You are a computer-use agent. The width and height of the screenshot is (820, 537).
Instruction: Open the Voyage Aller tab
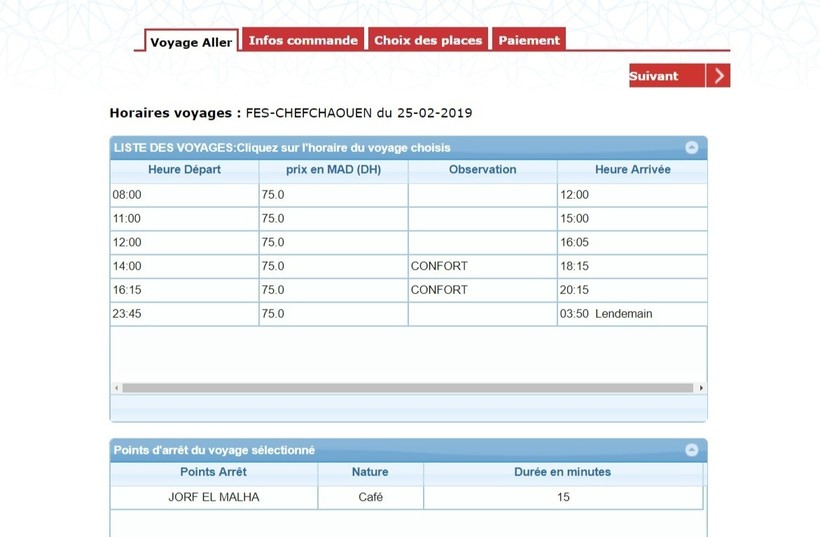click(191, 42)
